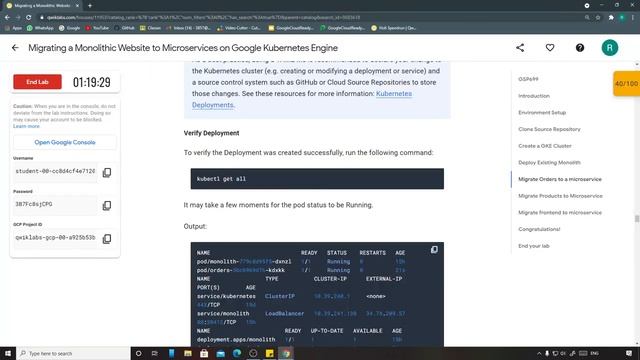Open Mail app from taskbar
The image size is (640, 360).
[220, 353]
